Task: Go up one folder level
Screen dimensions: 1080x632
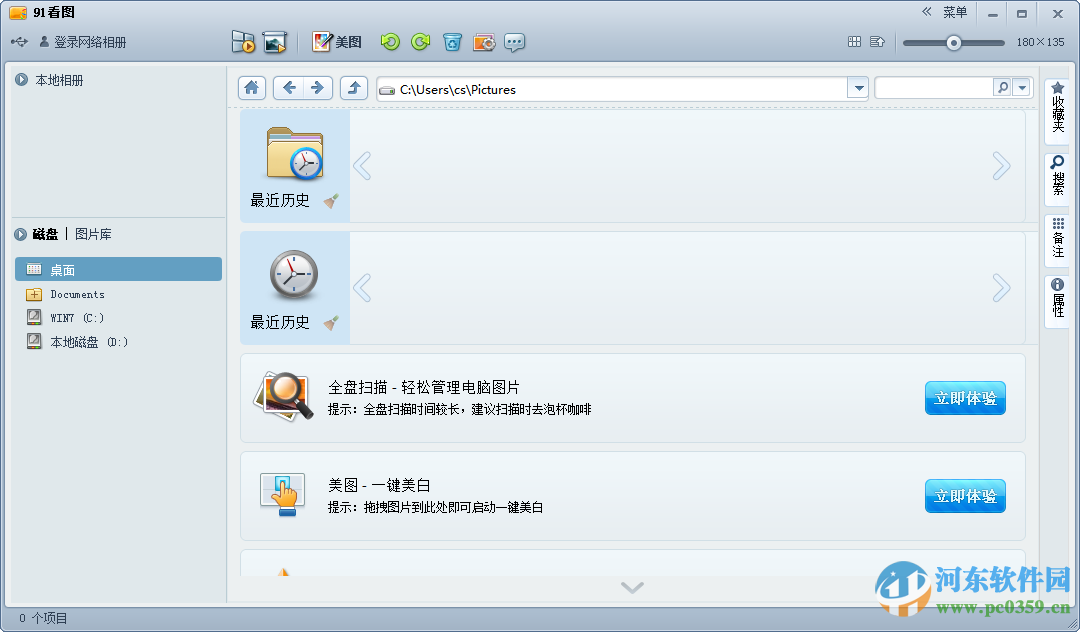Action: tap(354, 88)
